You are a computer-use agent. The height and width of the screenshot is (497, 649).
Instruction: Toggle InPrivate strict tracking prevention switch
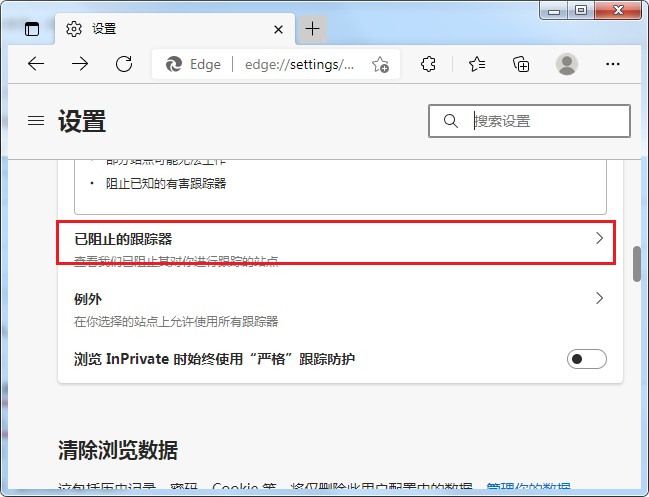587,359
